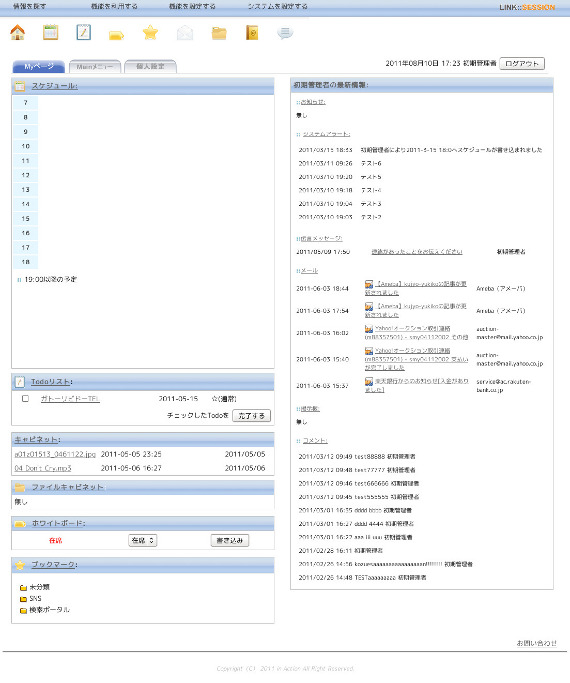Open the calendar schedule icon in toolbar
This screenshot has width=570, height=683.
(x=51, y=33)
